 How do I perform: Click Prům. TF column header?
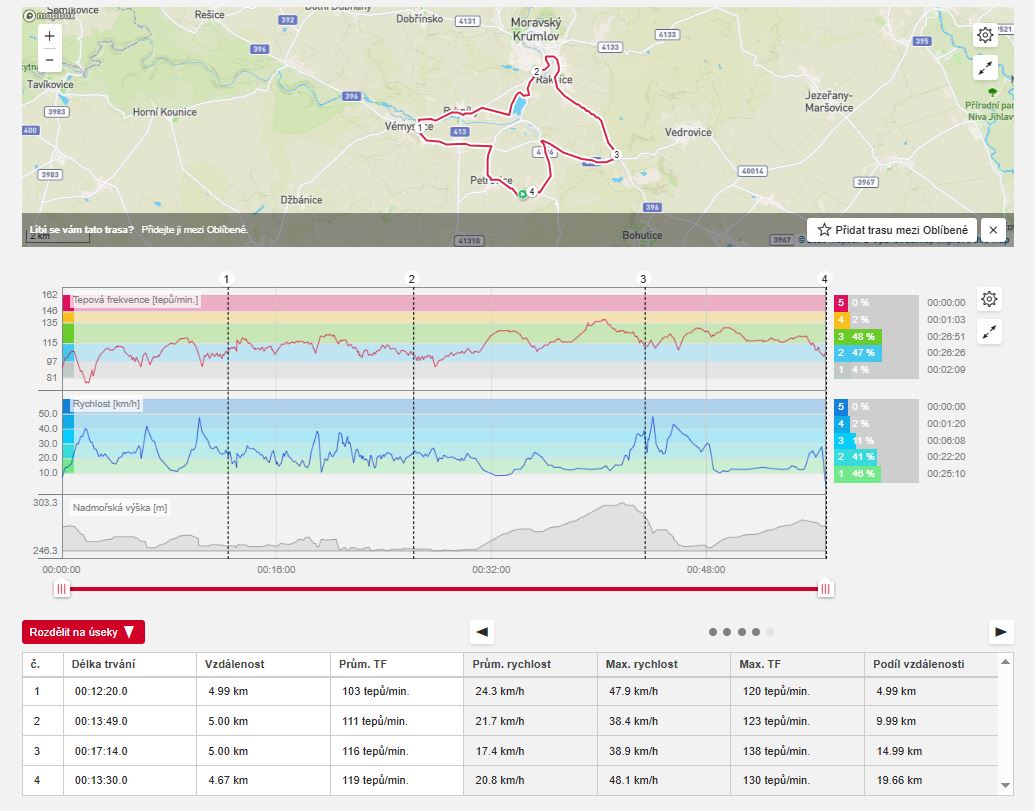pos(397,665)
